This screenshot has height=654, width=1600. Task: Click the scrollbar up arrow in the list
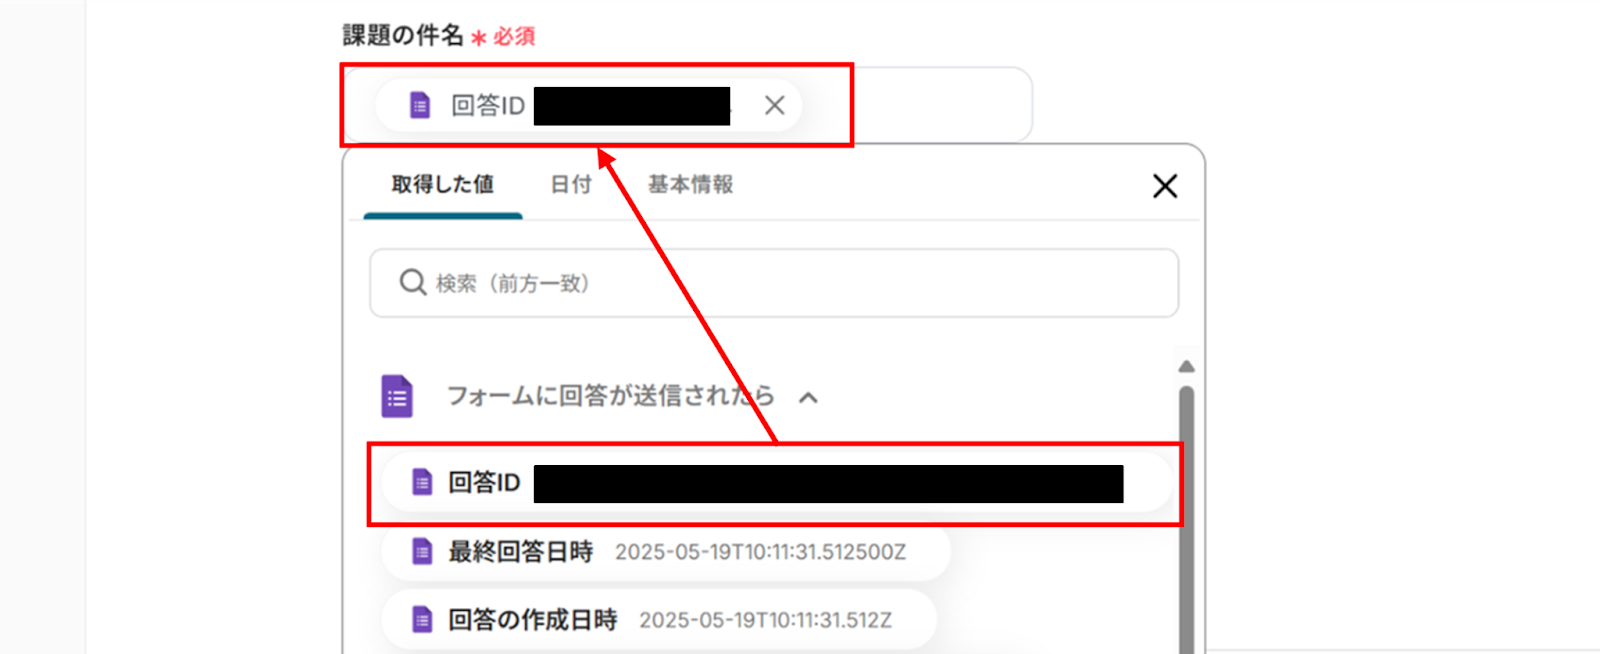[1186, 366]
